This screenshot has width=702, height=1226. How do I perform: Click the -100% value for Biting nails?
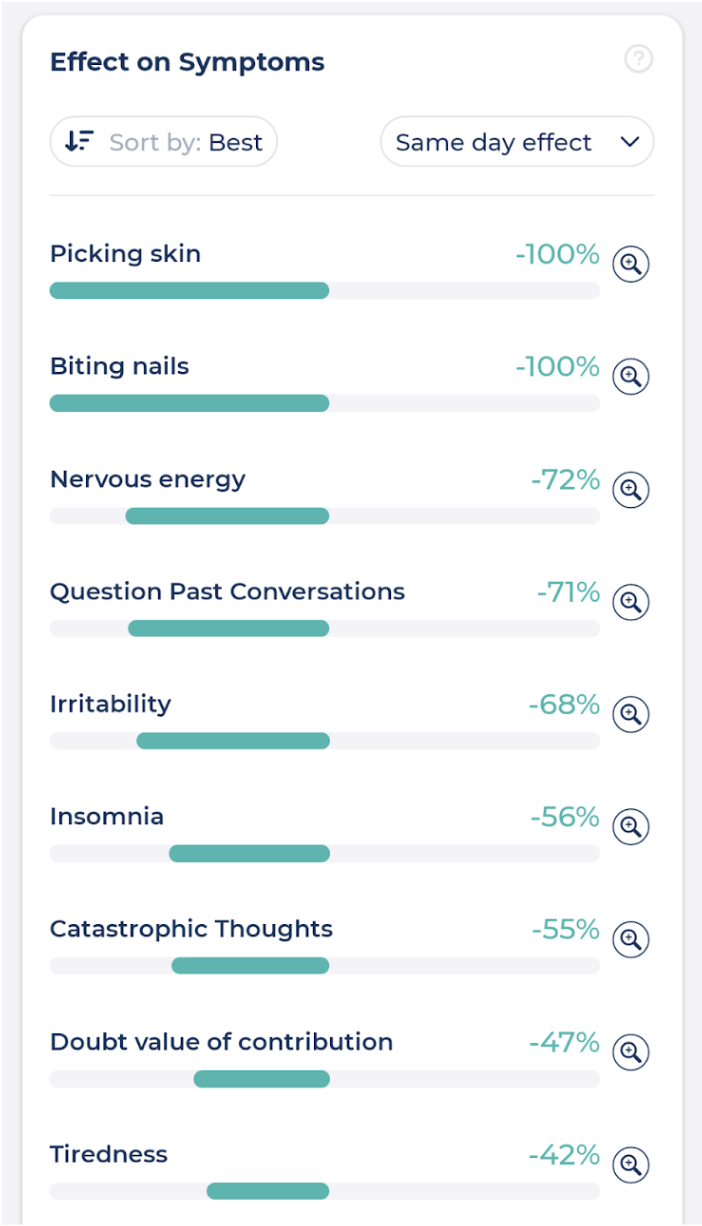point(557,367)
